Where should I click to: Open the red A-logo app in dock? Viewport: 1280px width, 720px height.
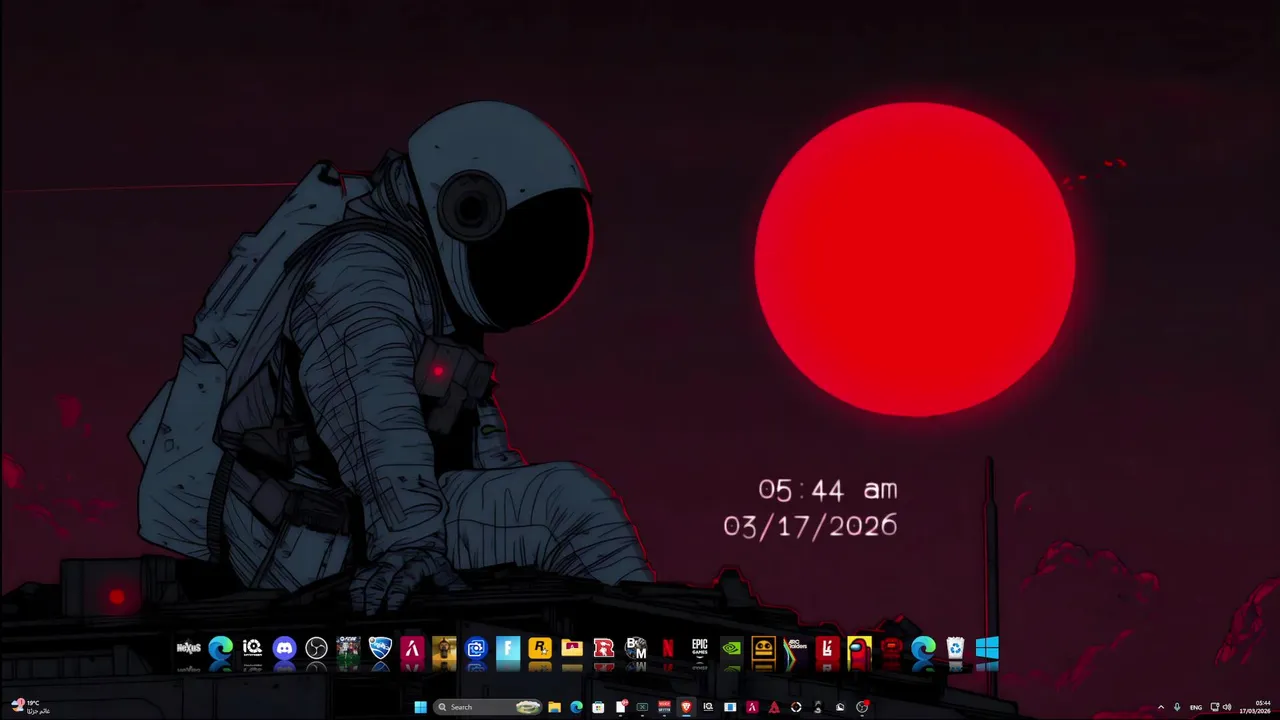pos(412,649)
